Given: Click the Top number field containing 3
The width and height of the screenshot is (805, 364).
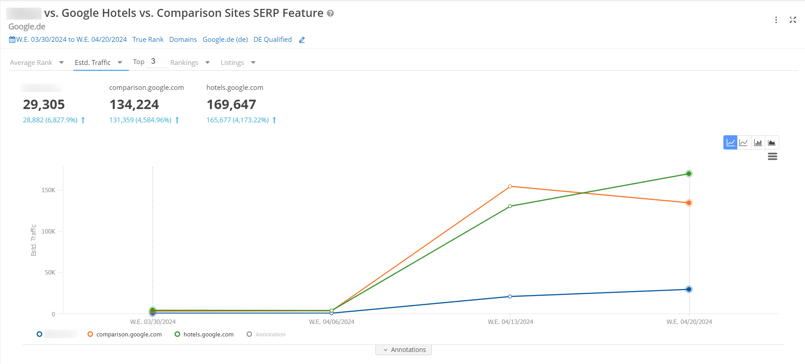Looking at the screenshot, I should point(158,62).
